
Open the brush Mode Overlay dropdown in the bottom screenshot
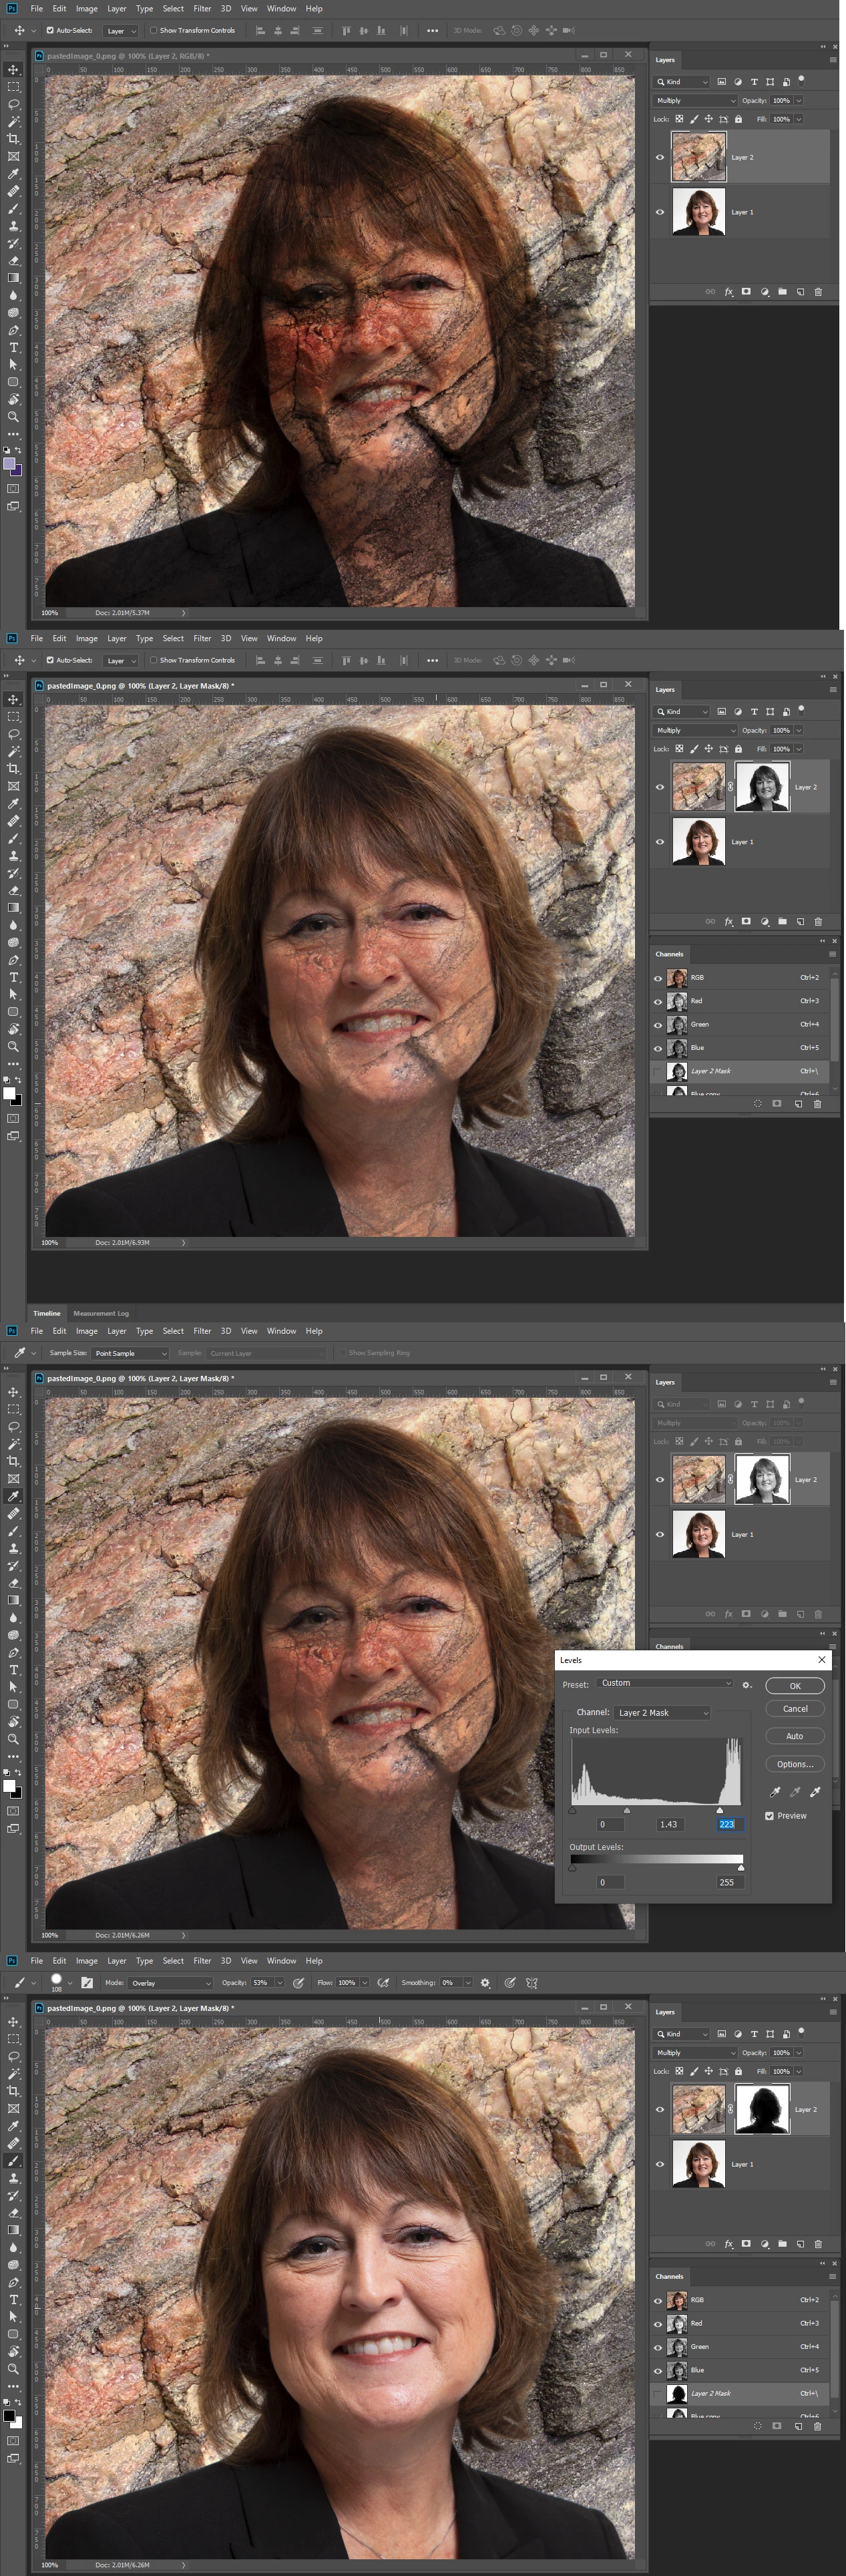pos(171,1983)
